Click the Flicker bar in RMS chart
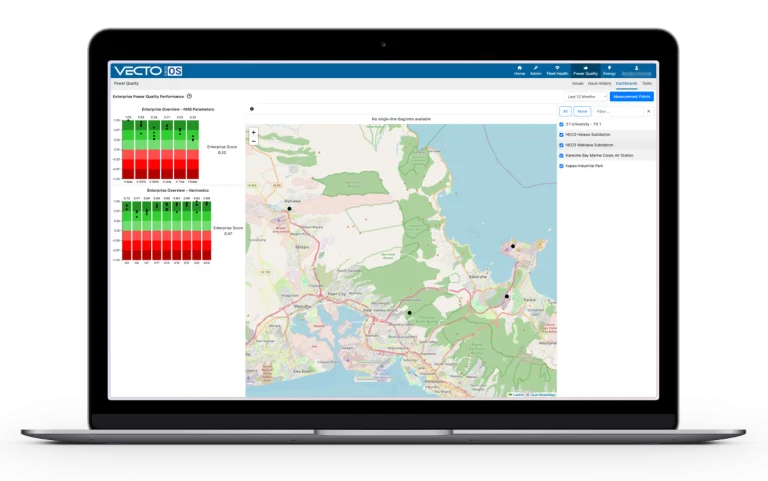Image resolution: width=768 pixels, height=481 pixels. (x=193, y=149)
